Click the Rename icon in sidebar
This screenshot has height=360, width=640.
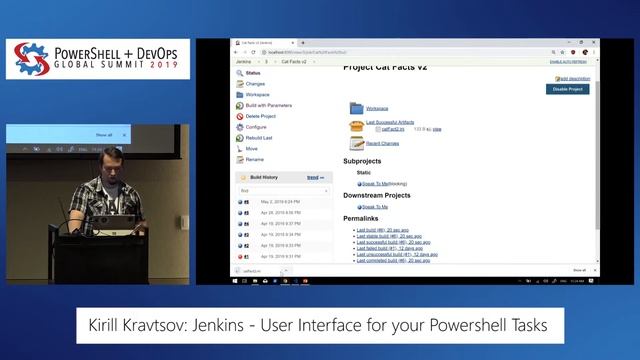[x=240, y=160]
